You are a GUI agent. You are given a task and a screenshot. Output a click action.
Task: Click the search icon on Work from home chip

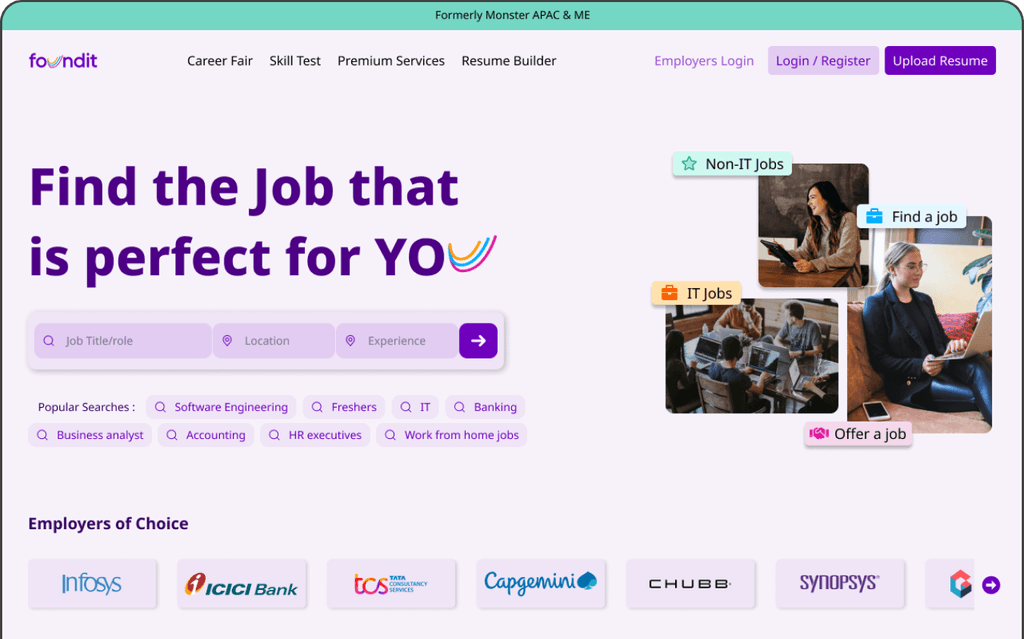tap(390, 435)
